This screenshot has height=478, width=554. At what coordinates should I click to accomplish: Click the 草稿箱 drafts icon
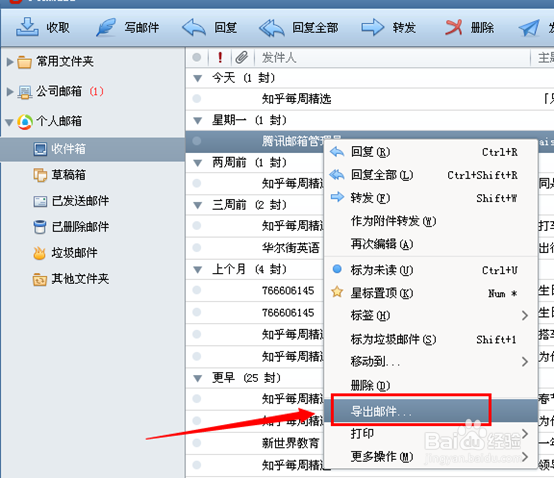40,175
